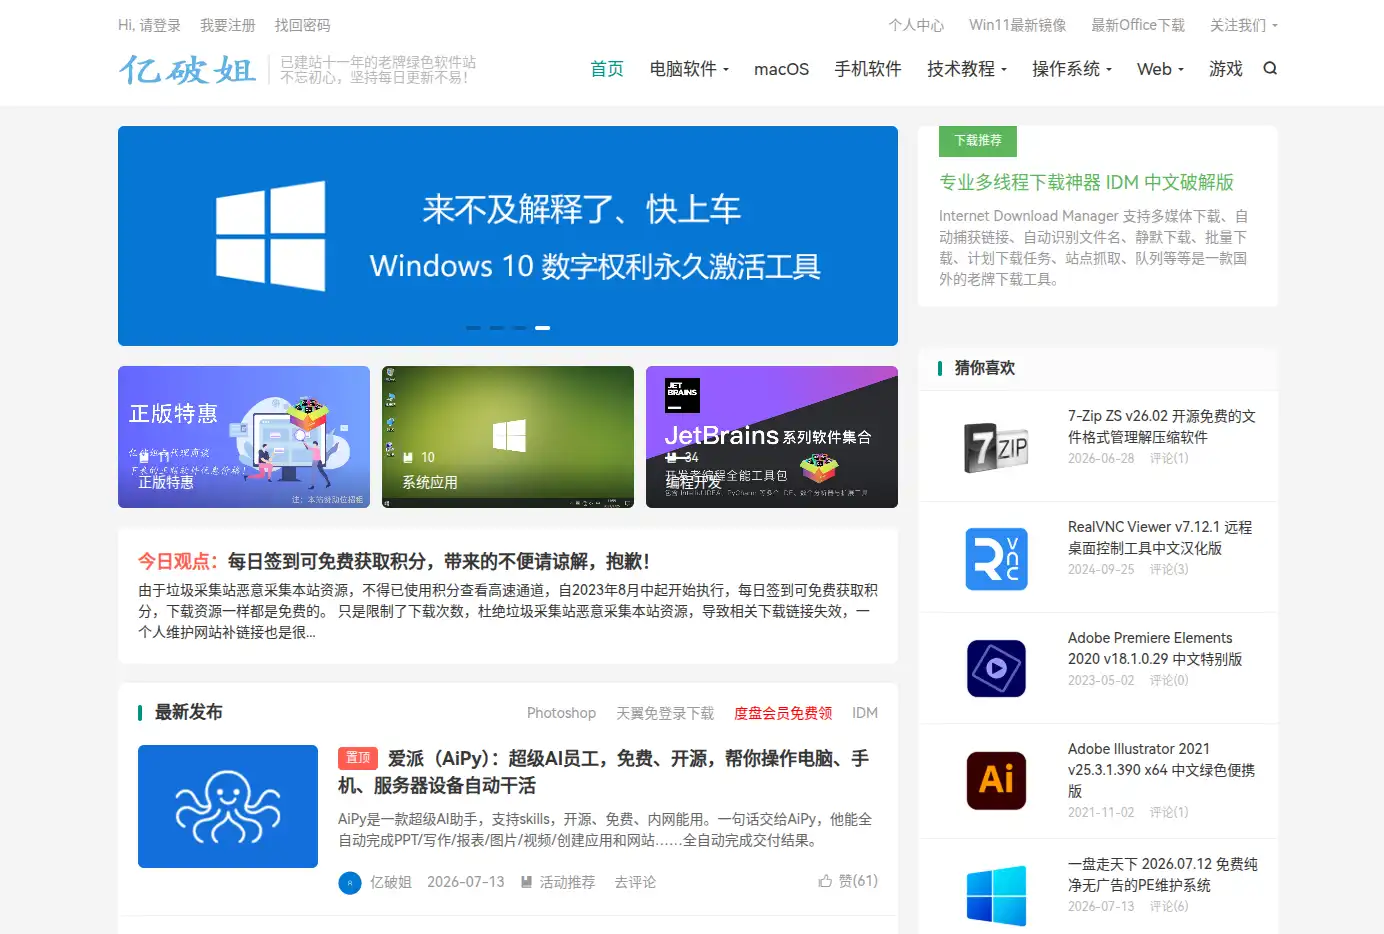Image resolution: width=1384 pixels, height=934 pixels.
Task: Open the 度盘会员免费领 red link
Action: [x=783, y=713]
